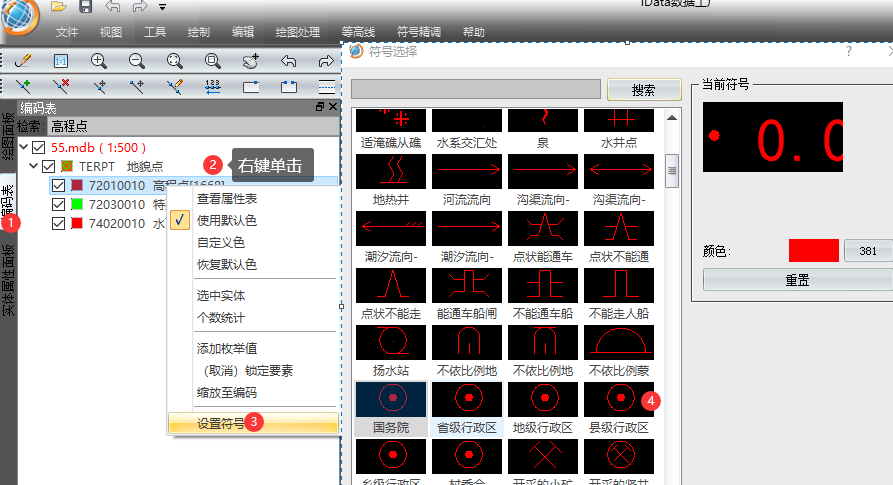
Task: Select the 县级行政区 symbol thumbnail
Action: pyautogui.click(x=617, y=400)
